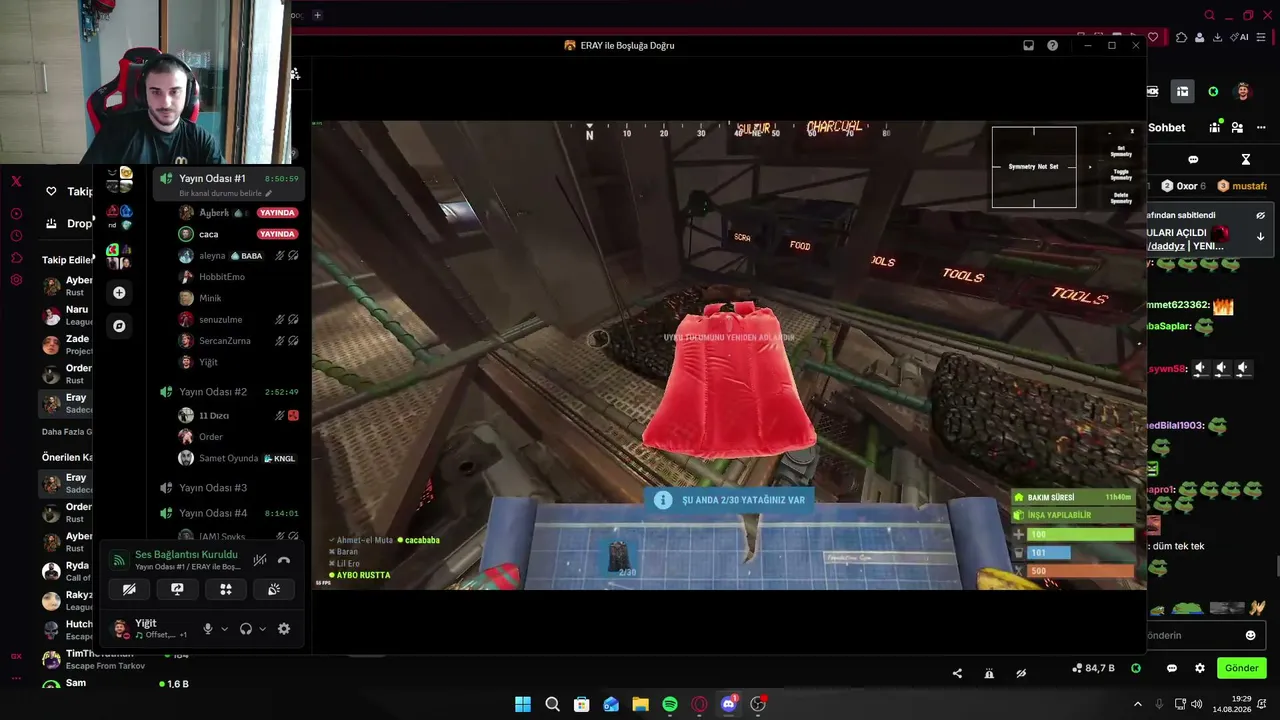
Task: Expand pinned chat message arrow
Action: [x=1261, y=237]
